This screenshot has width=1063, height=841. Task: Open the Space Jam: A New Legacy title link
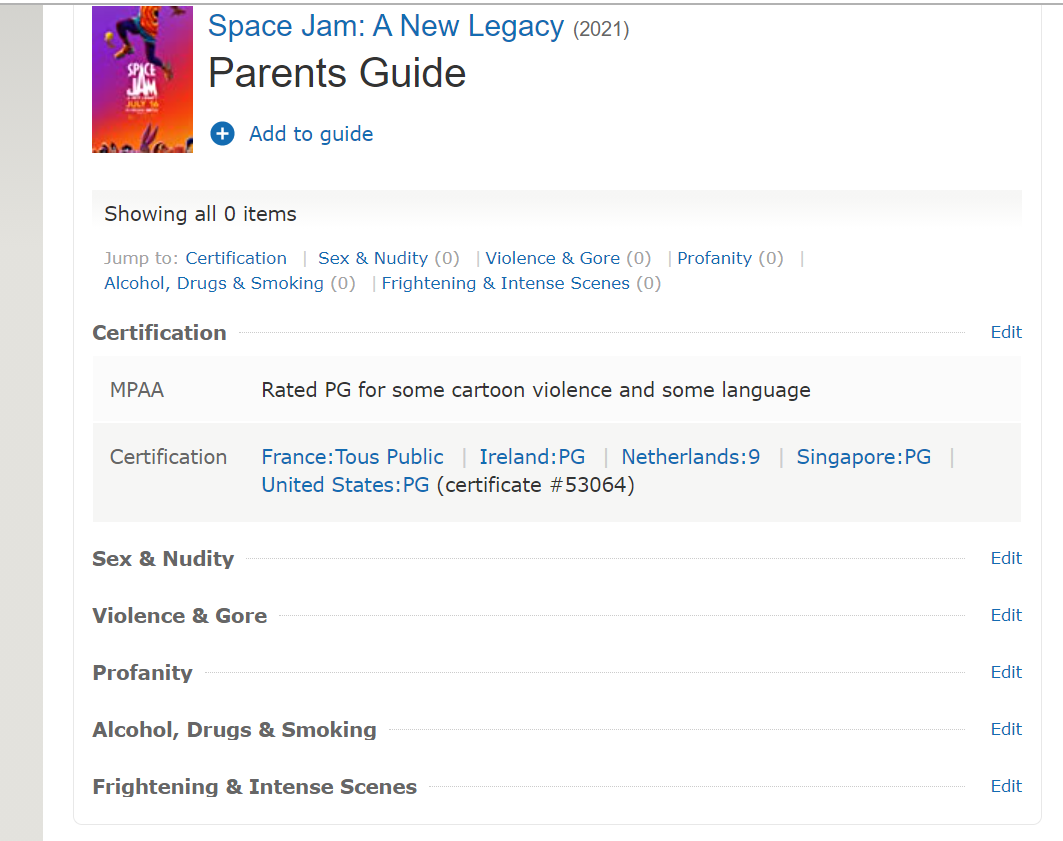386,27
